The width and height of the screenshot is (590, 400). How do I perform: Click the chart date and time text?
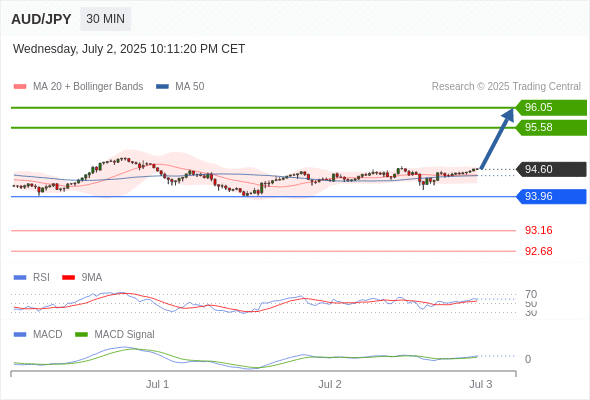coord(129,49)
